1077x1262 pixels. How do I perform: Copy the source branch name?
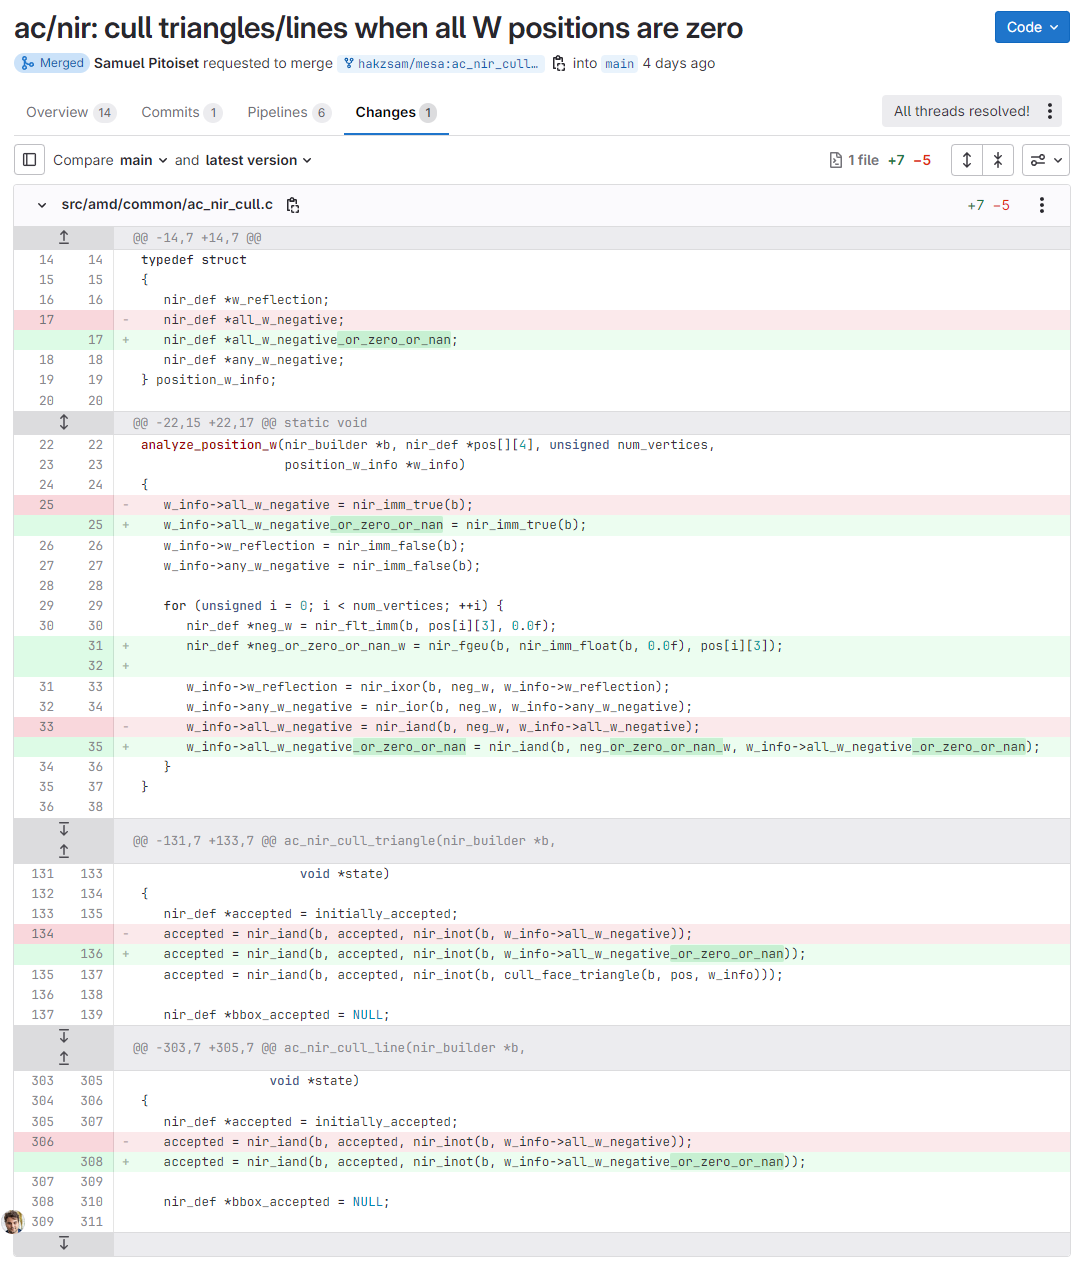pos(557,63)
